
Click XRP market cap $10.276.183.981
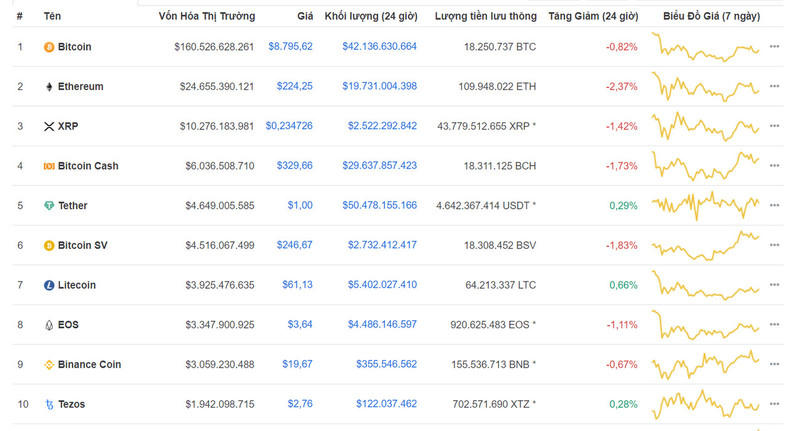pyautogui.click(x=216, y=126)
